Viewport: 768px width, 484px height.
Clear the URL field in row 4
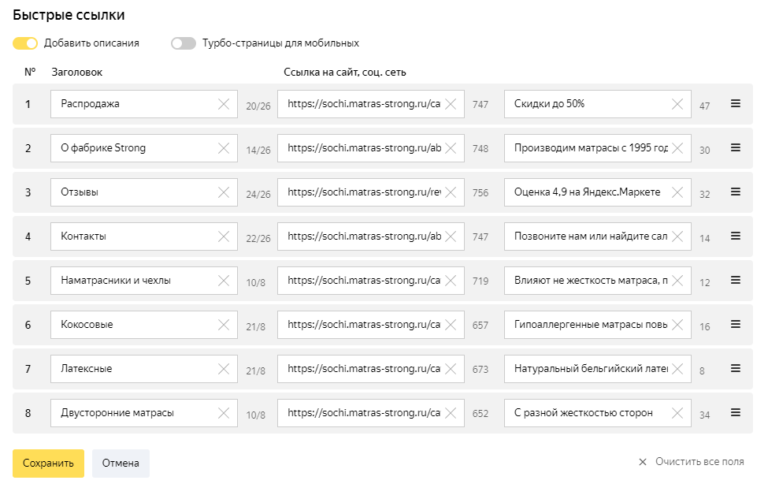[x=451, y=236]
